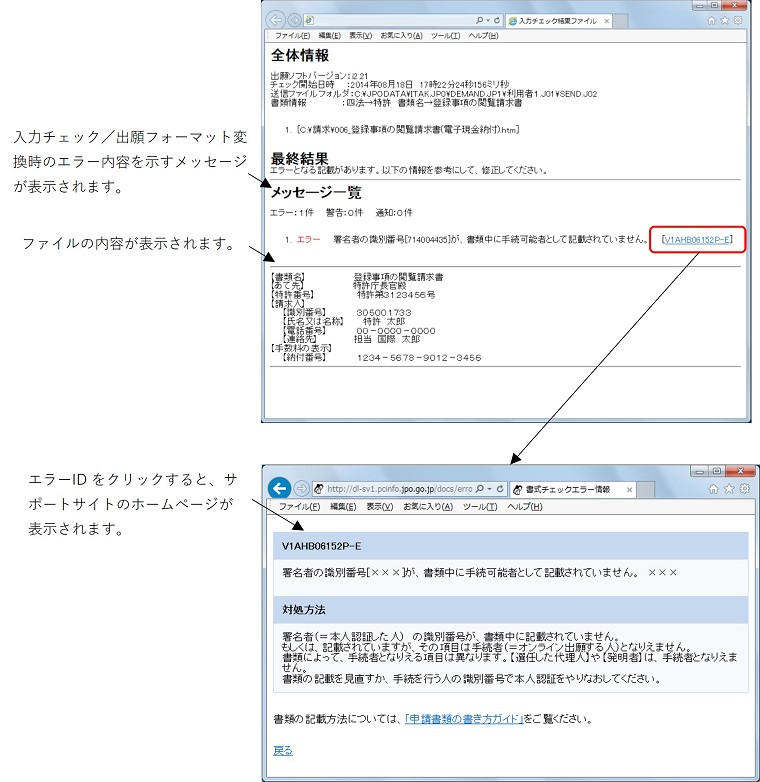The width and height of the screenshot is (760, 782).
Task: Open ツール(T) menu in the lower browser
Action: [x=478, y=507]
